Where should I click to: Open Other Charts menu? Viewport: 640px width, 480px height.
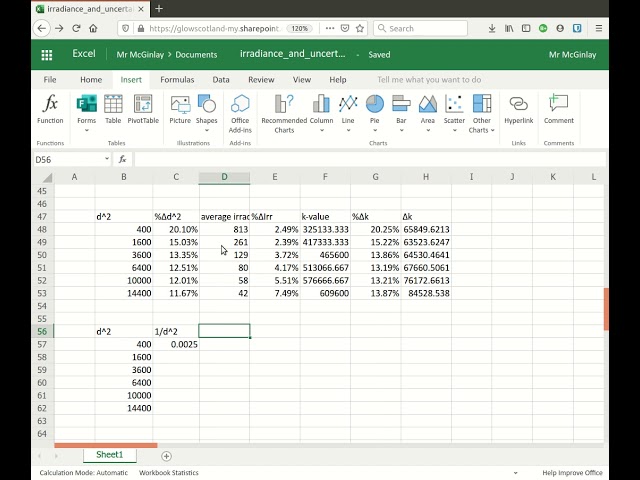click(482, 113)
